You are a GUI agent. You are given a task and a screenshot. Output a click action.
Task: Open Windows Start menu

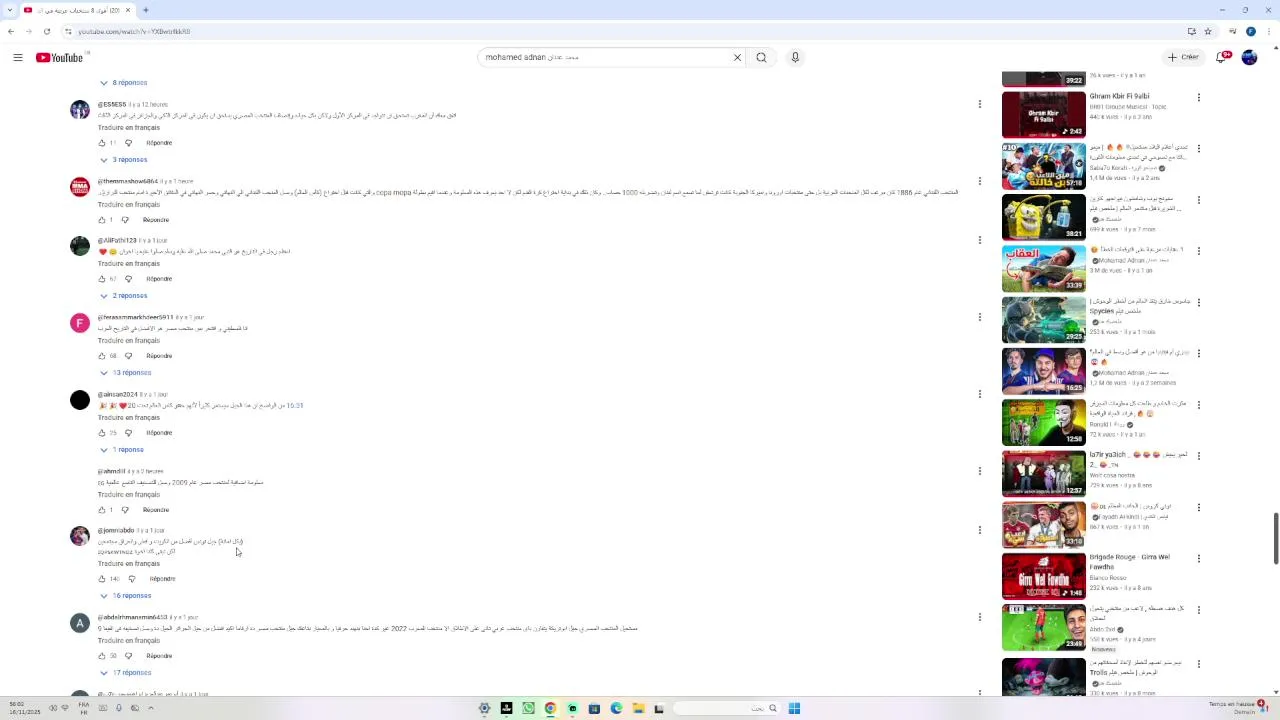point(794,708)
